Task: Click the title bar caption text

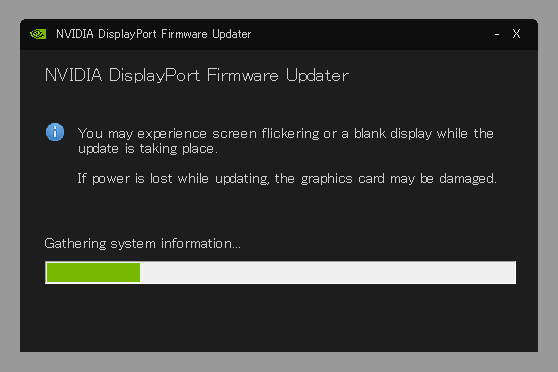Action: 153,34
